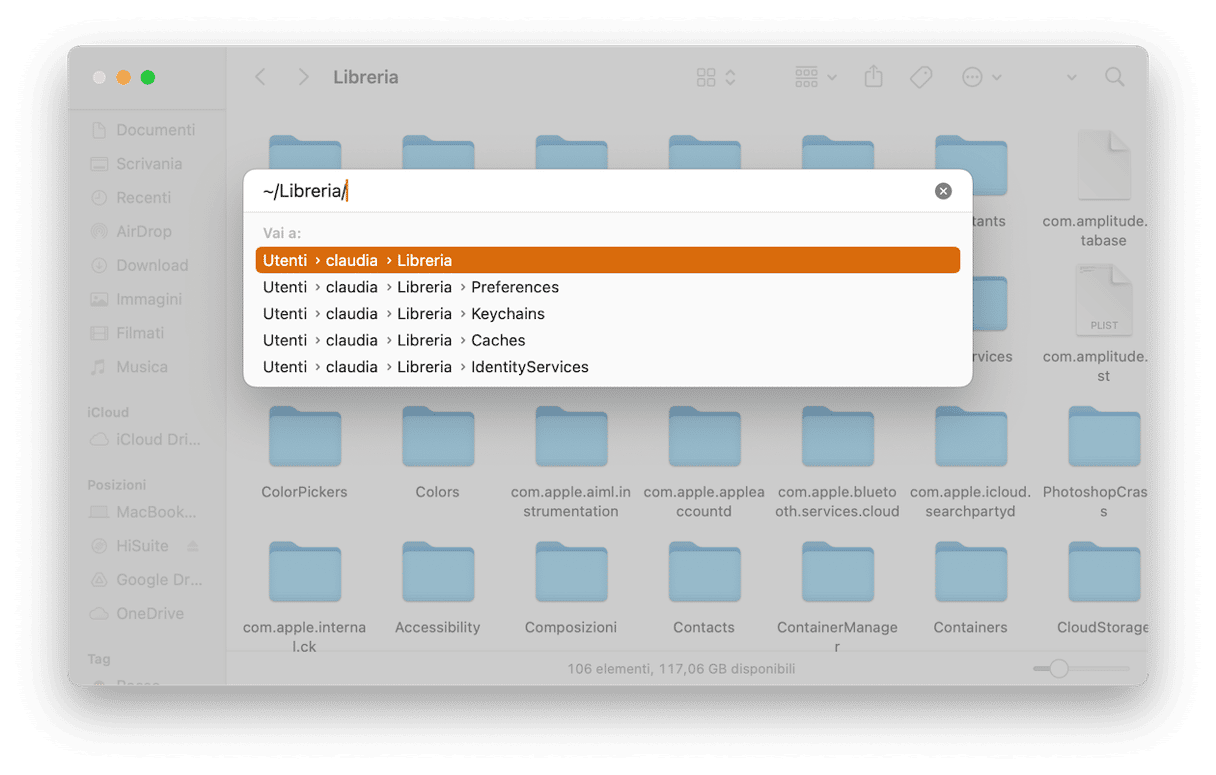1216x775 pixels.
Task: Select the Contacts folder
Action: point(704,572)
